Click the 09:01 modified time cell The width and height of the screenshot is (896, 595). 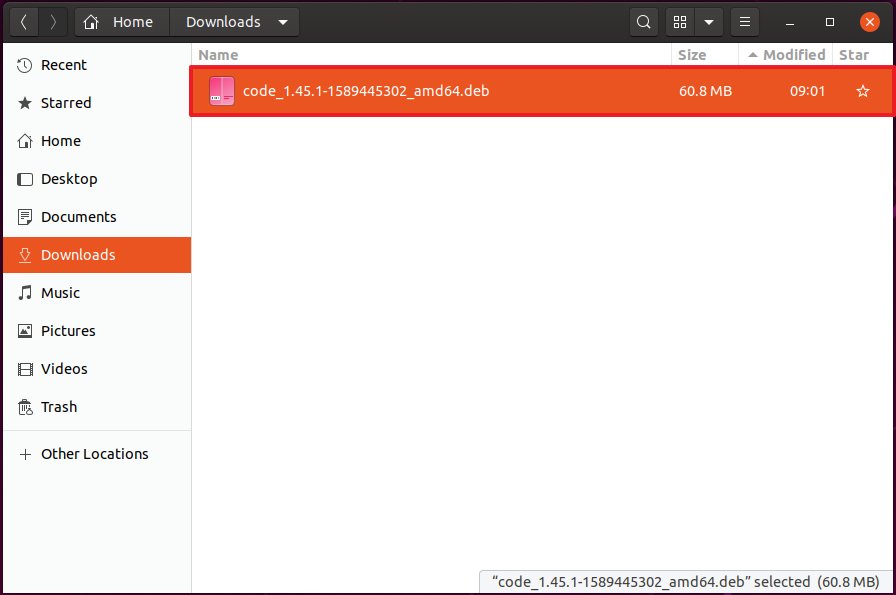point(807,91)
